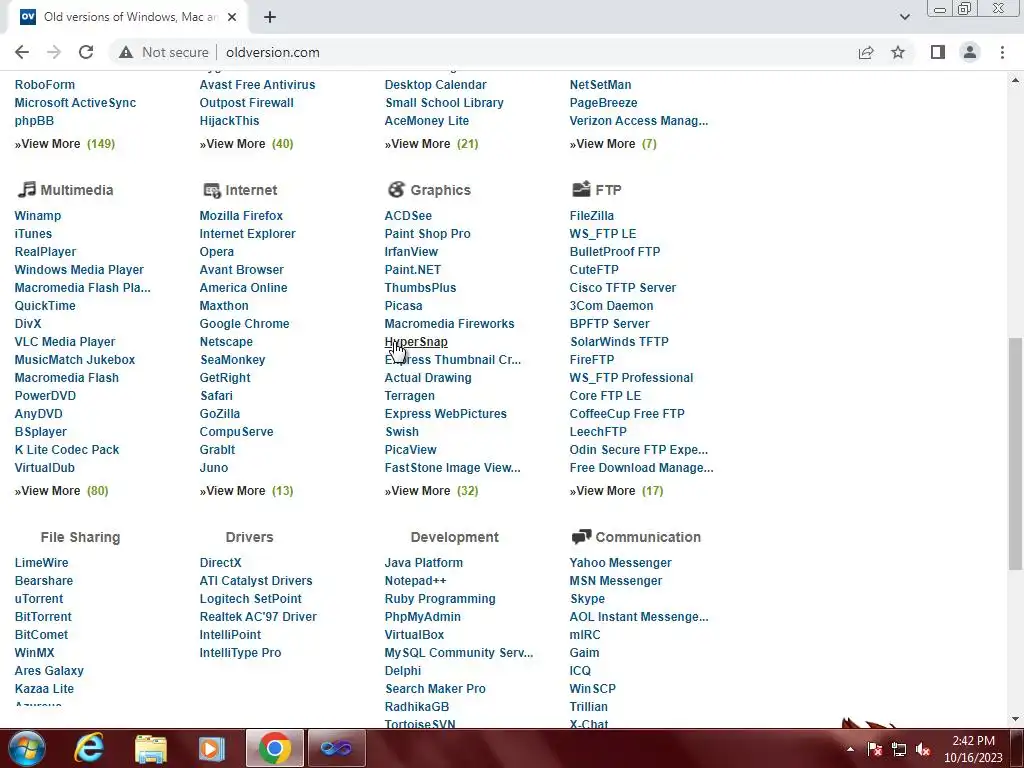Open the DirectX link
The height and width of the screenshot is (768, 1024).
click(220, 563)
